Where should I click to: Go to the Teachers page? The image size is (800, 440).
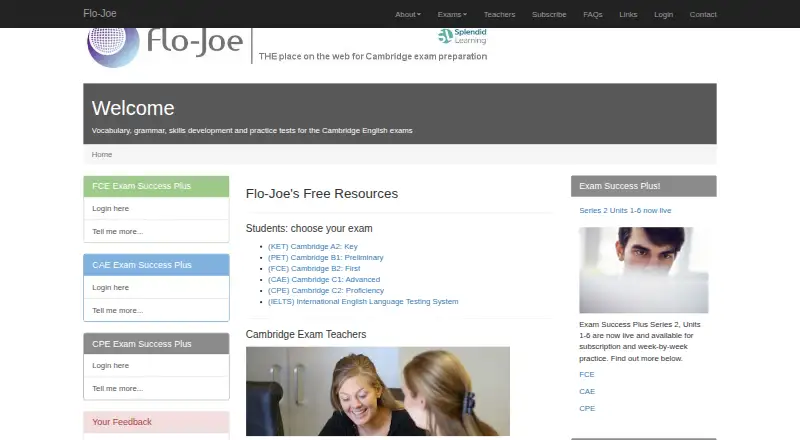[499, 14]
